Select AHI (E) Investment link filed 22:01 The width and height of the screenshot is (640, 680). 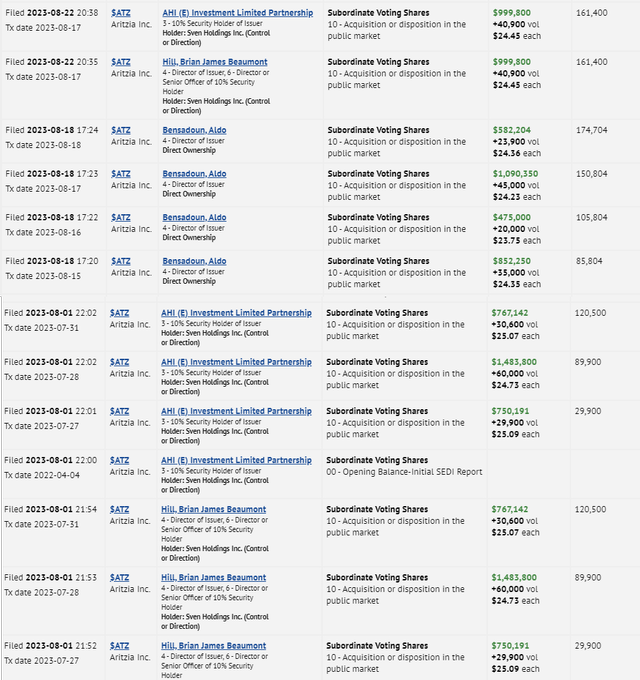[237, 411]
